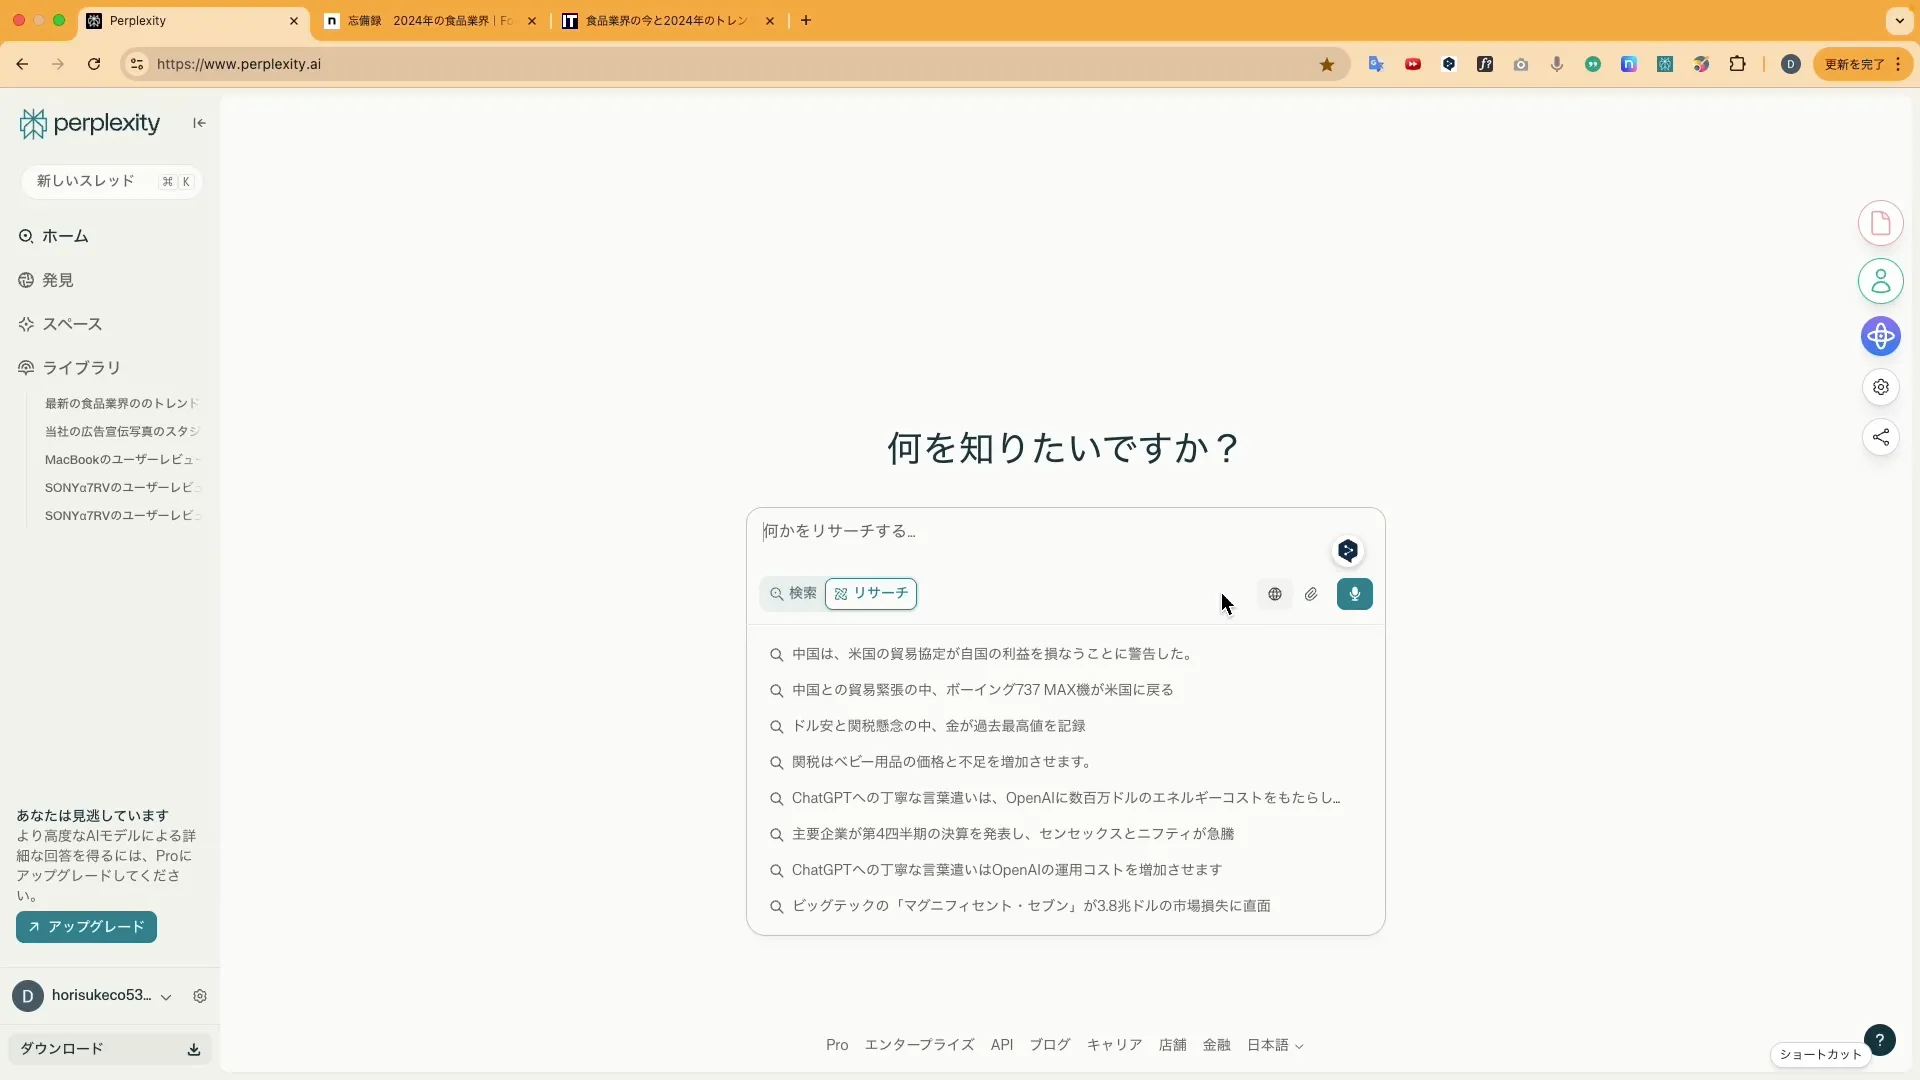
Task: Switch to 検索 search mode
Action: pos(792,593)
